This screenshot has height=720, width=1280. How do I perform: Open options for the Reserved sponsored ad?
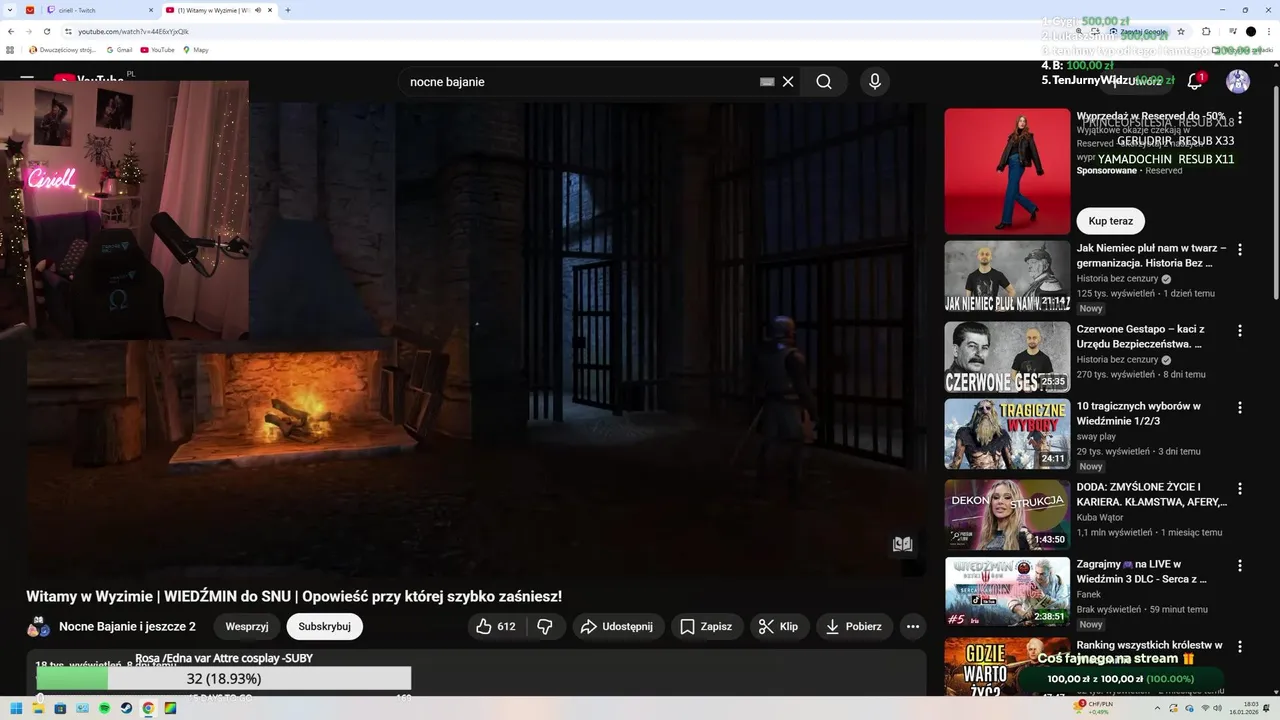point(1240,118)
